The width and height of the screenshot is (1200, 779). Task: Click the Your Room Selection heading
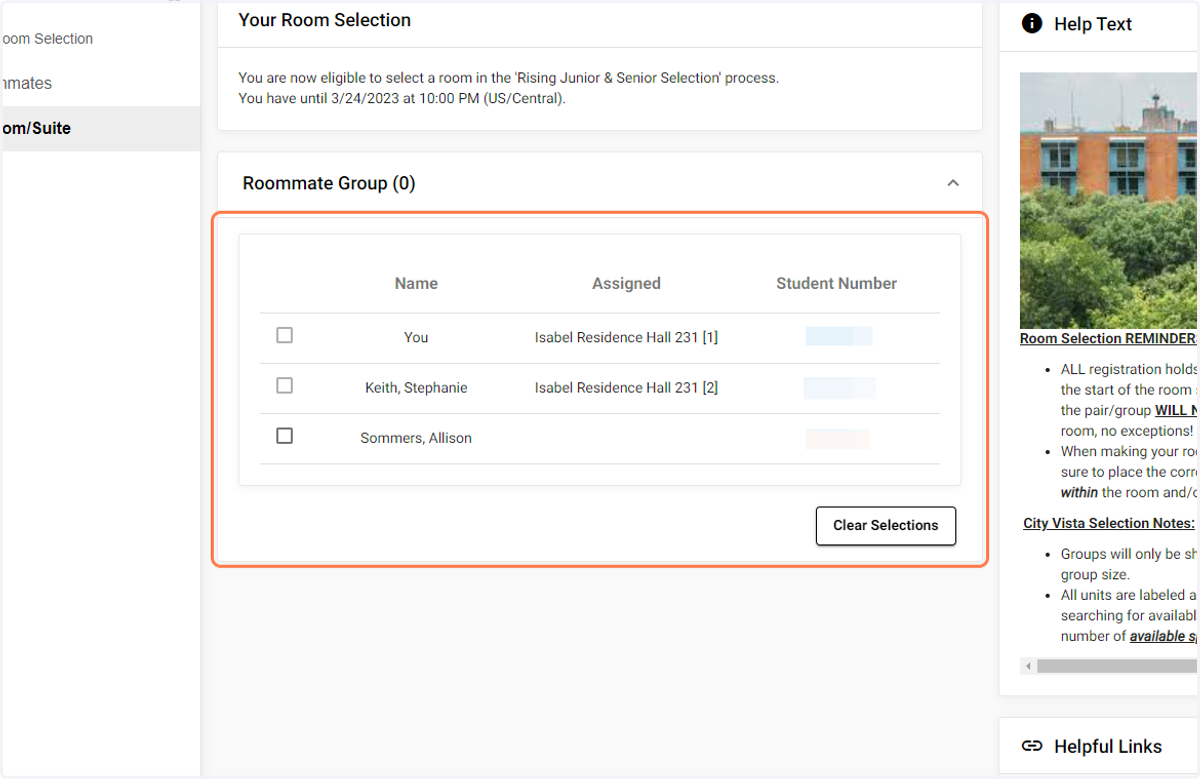(x=325, y=20)
